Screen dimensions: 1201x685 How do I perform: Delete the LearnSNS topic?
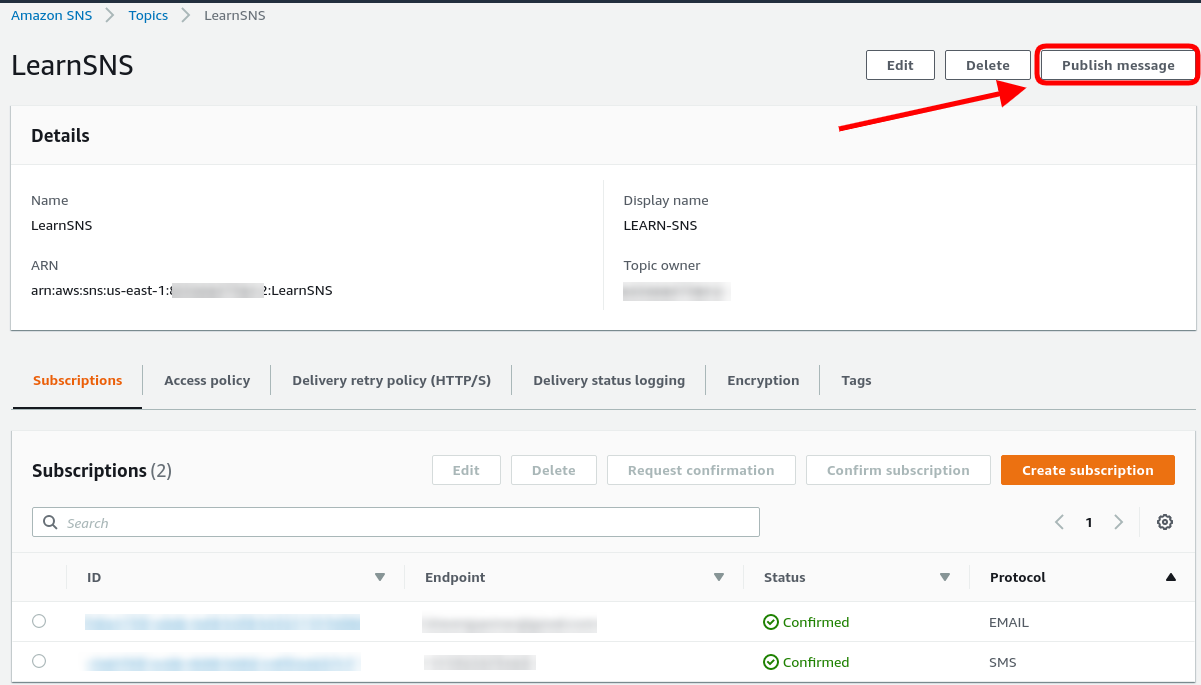click(x=988, y=65)
